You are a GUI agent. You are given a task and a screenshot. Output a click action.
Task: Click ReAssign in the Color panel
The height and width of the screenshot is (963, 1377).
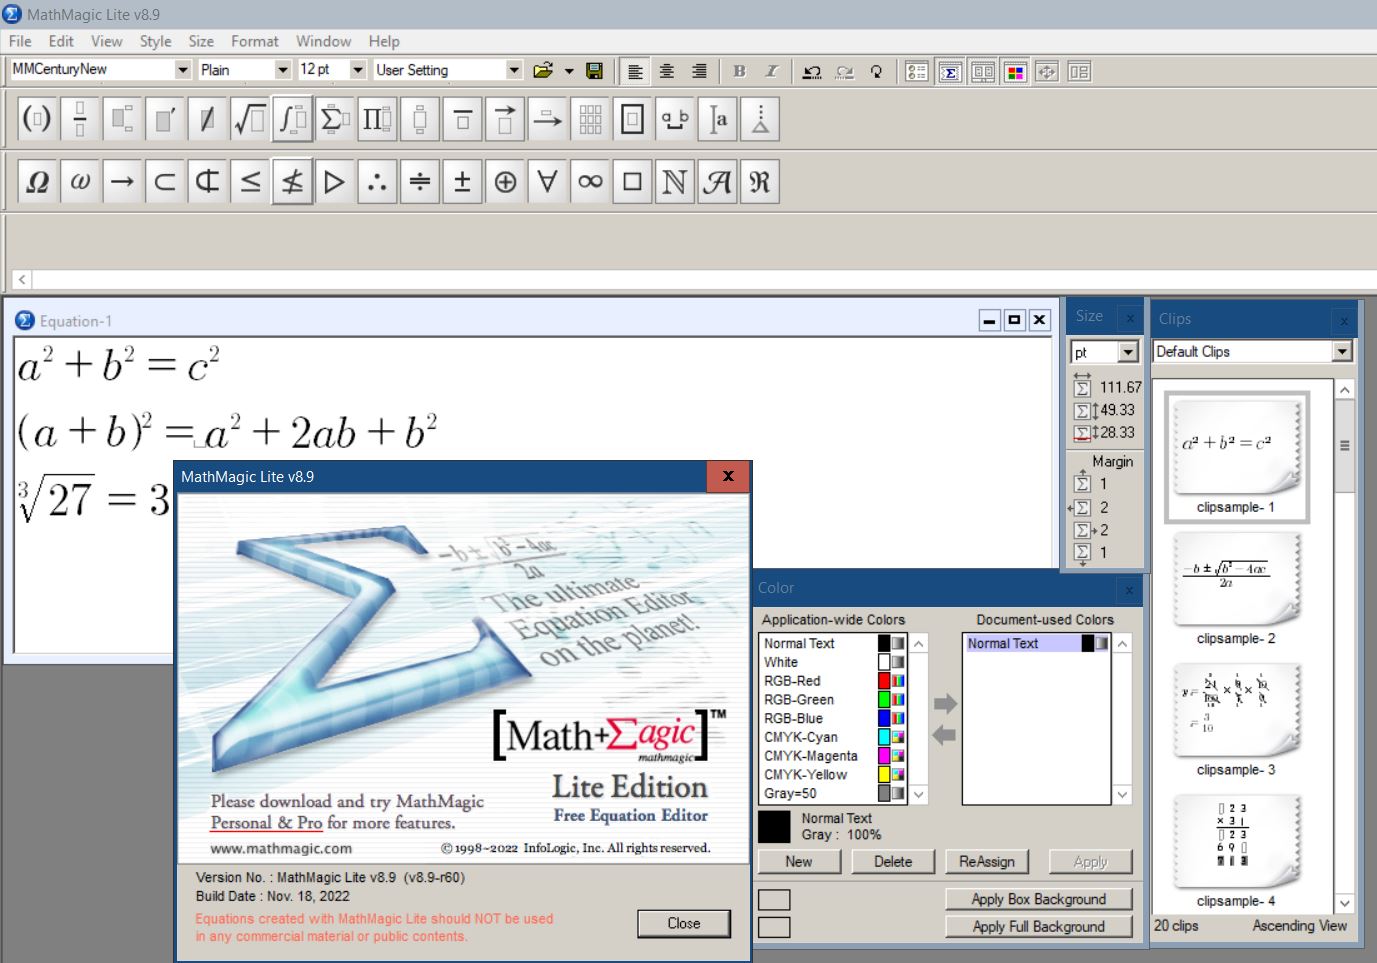[x=987, y=861]
